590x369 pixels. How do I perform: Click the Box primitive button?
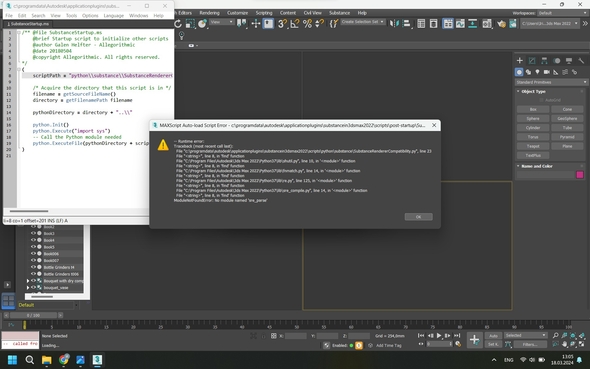(x=533, y=109)
